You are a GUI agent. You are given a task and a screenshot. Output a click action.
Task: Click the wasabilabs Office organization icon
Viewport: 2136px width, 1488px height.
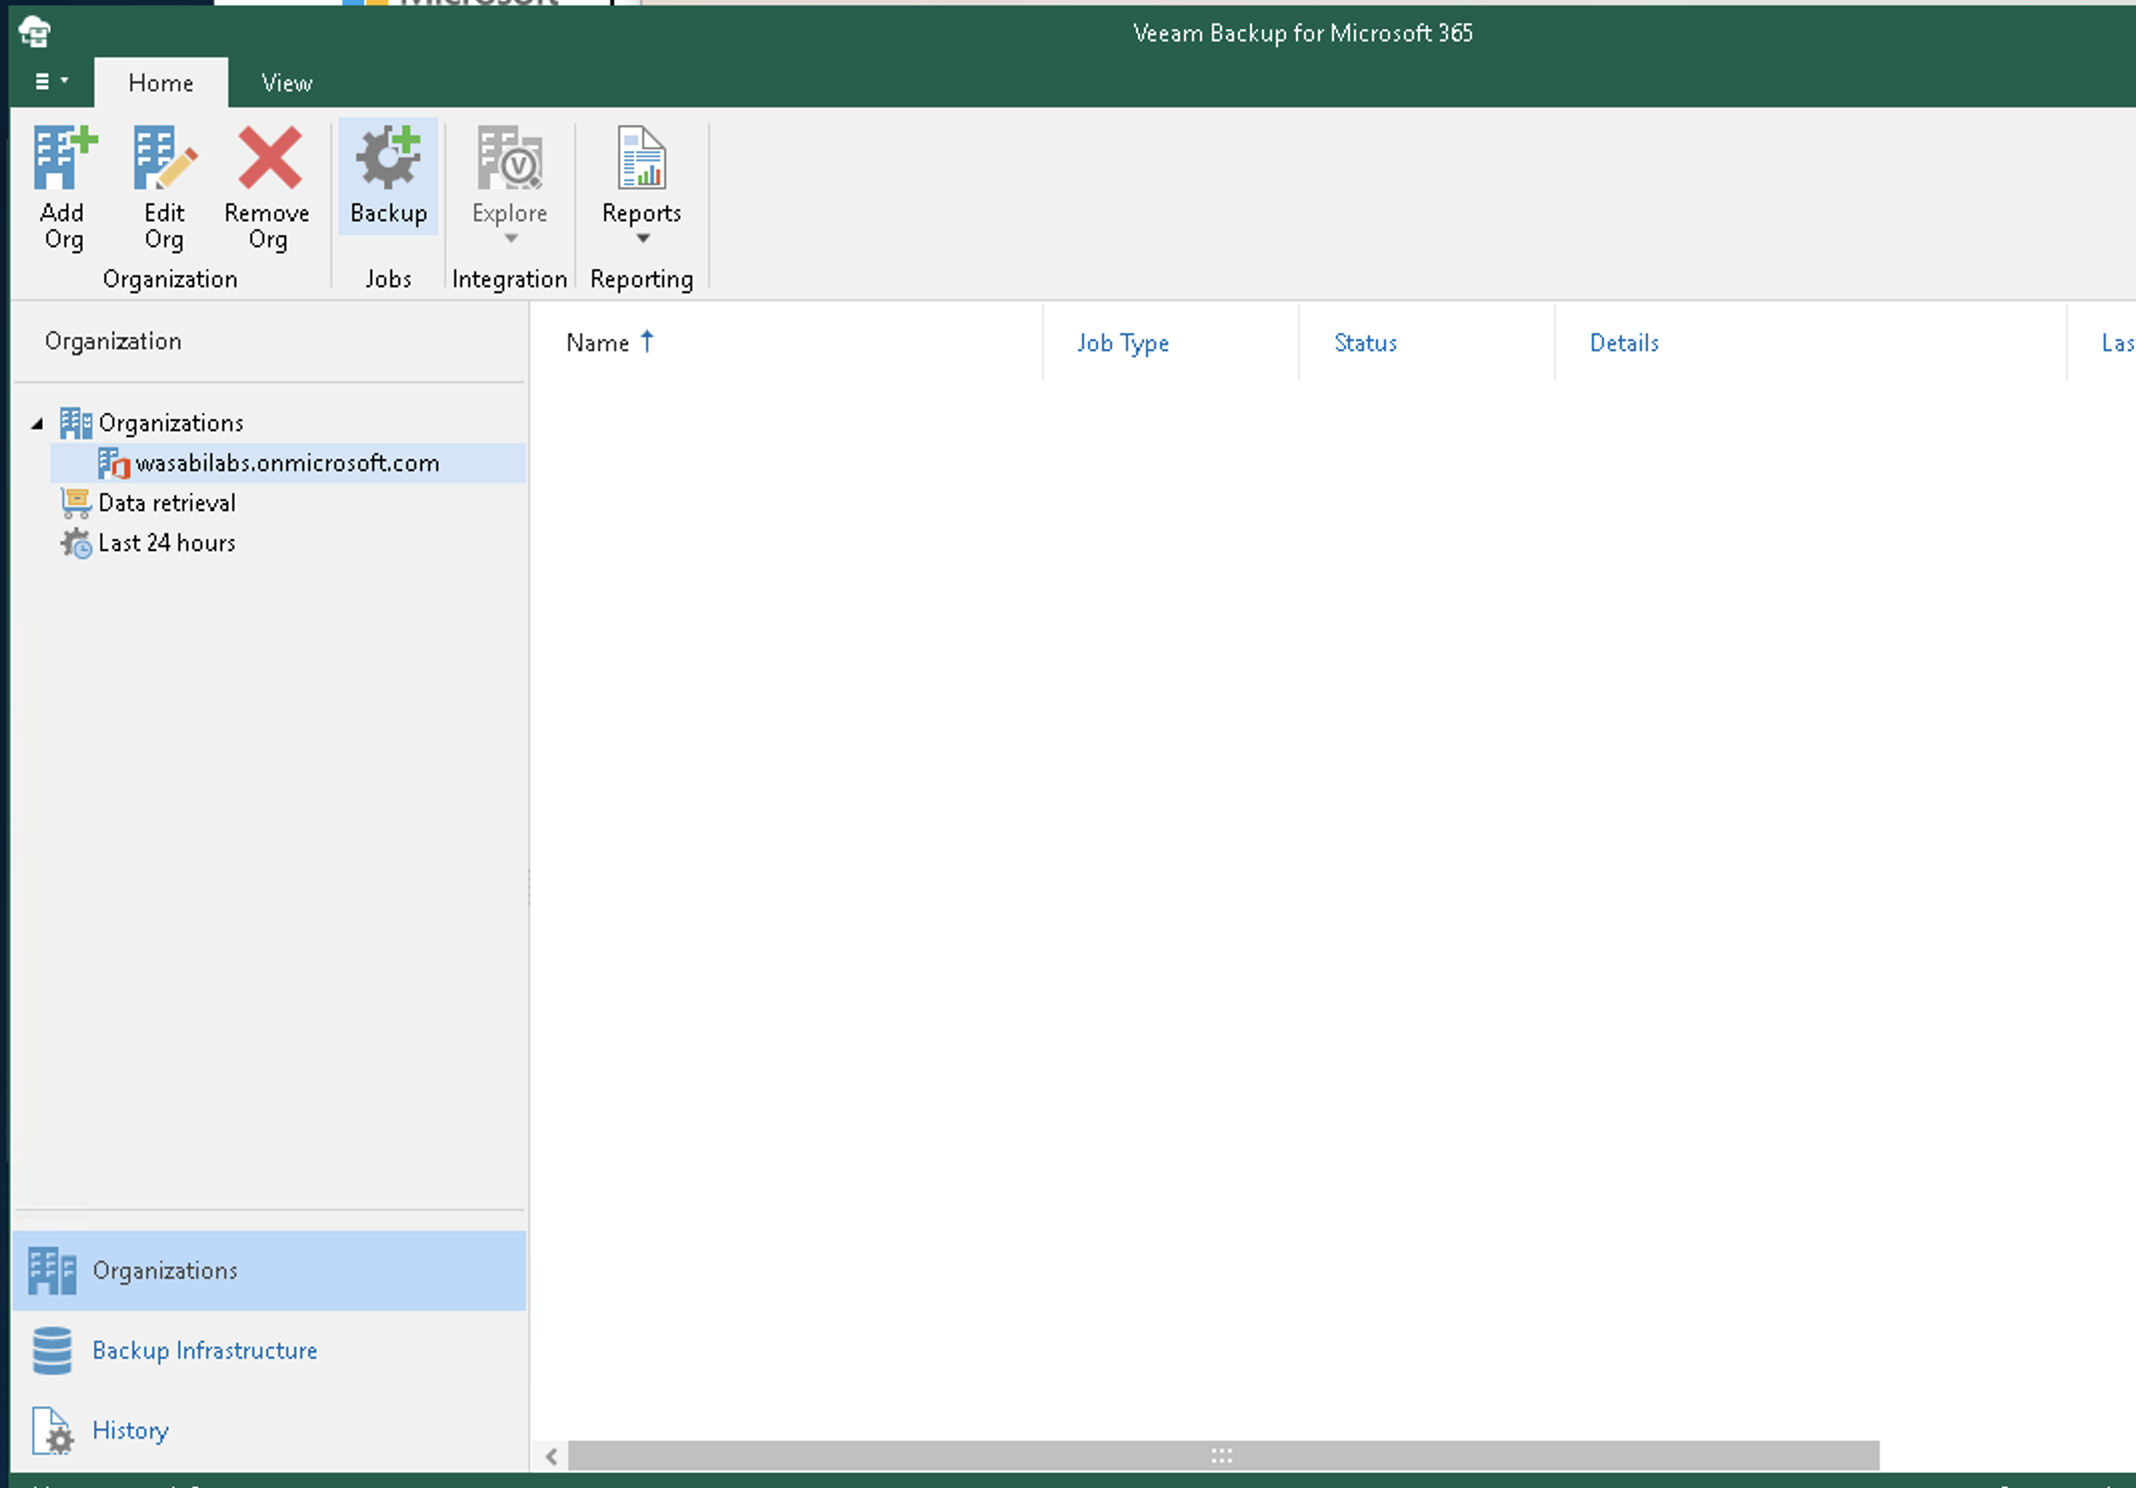[x=114, y=463]
